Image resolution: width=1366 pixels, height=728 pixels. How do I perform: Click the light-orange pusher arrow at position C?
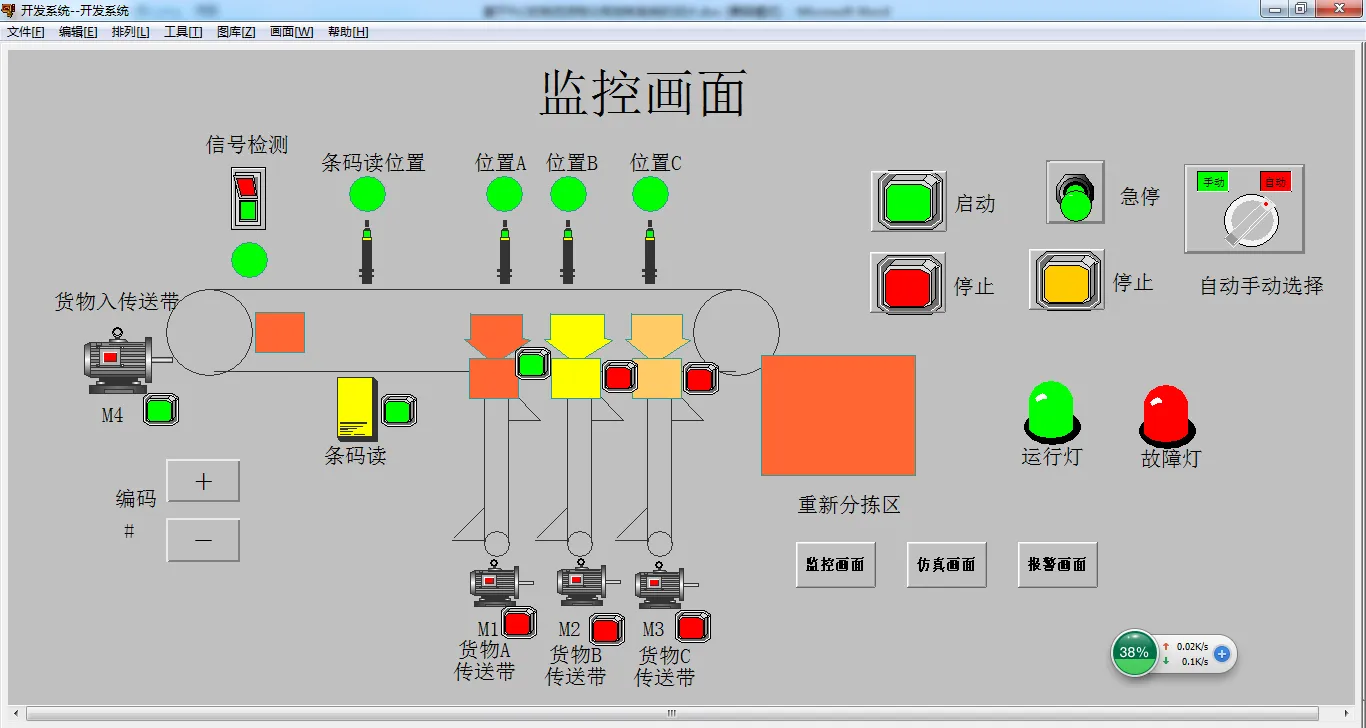click(657, 335)
